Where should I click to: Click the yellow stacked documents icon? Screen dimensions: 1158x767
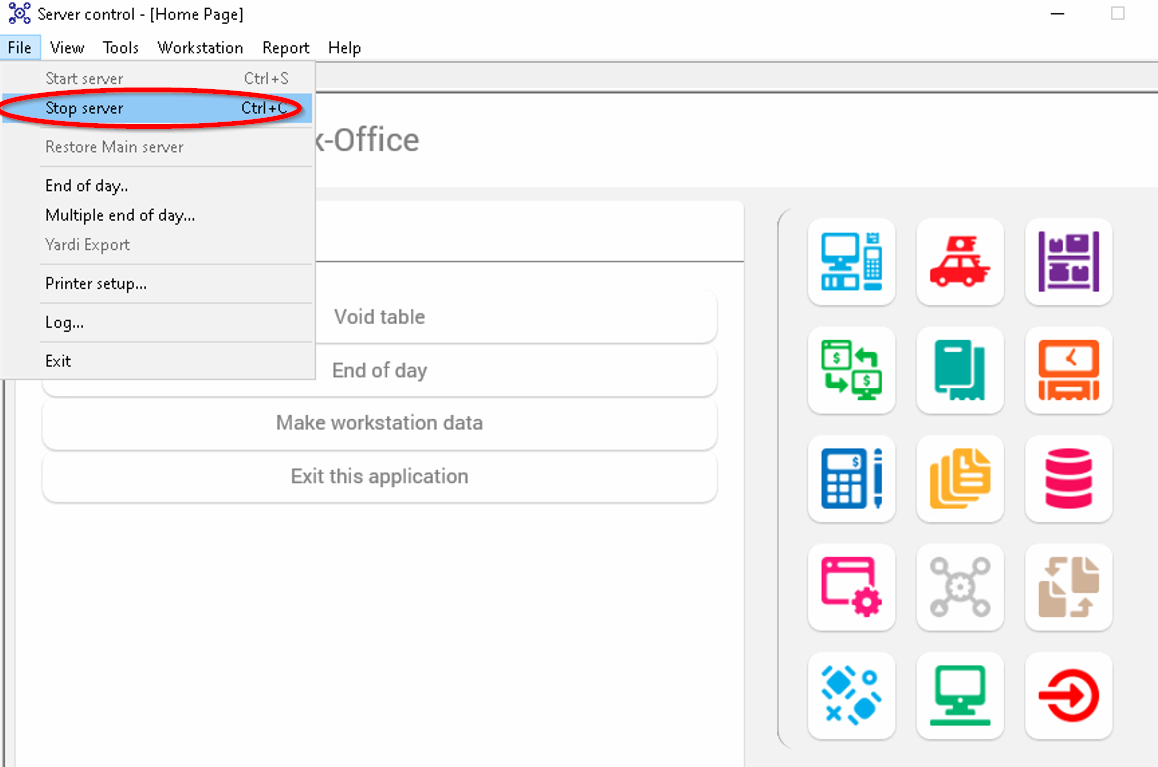pyautogui.click(x=960, y=478)
